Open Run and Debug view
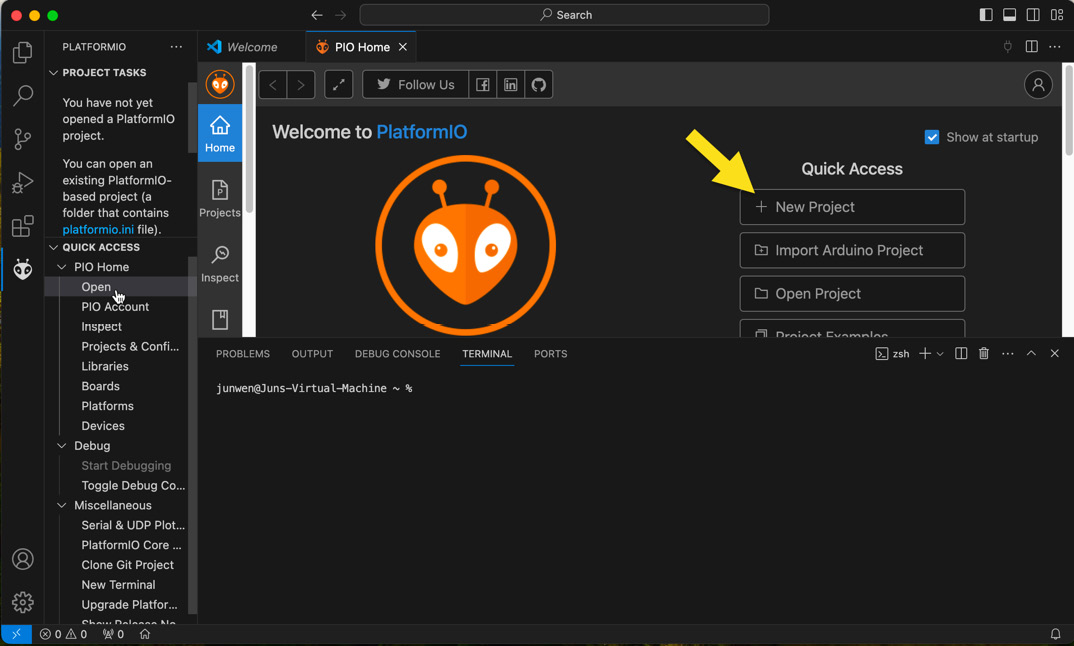This screenshot has width=1074, height=646. 23,182
